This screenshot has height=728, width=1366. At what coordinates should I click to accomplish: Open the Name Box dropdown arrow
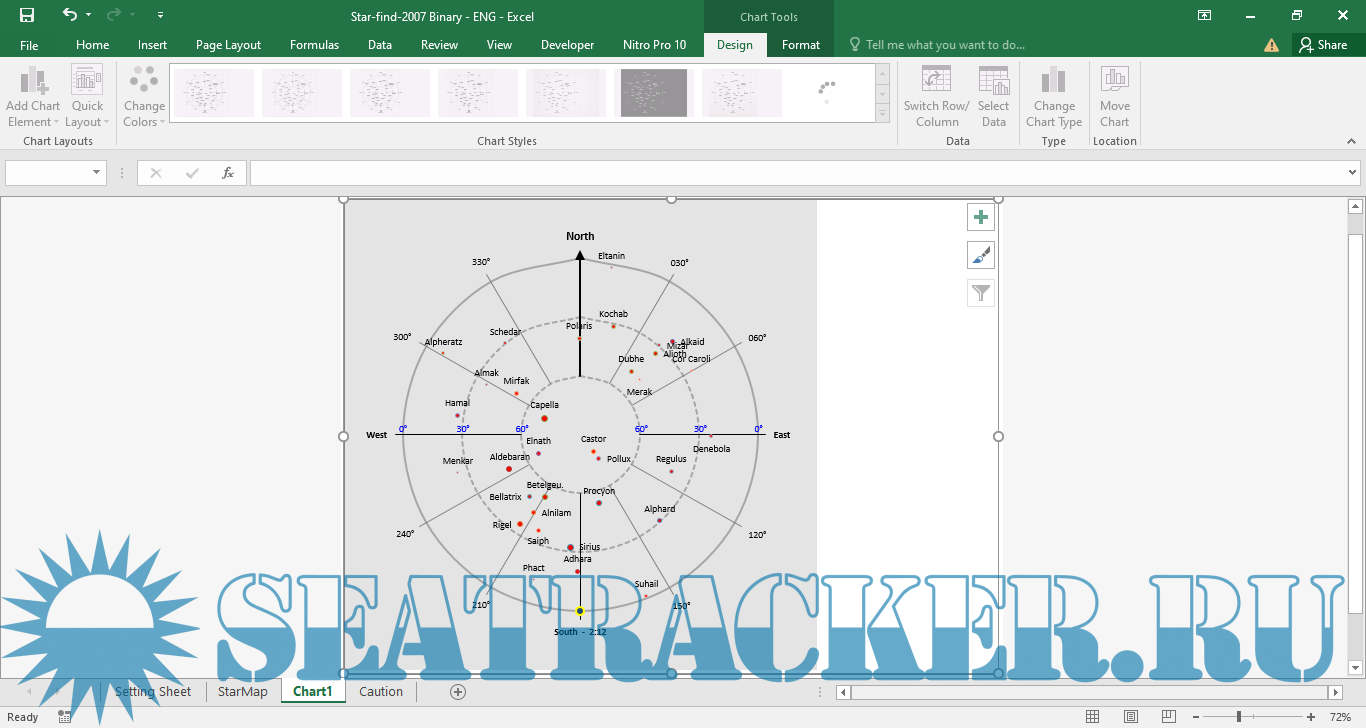97,173
